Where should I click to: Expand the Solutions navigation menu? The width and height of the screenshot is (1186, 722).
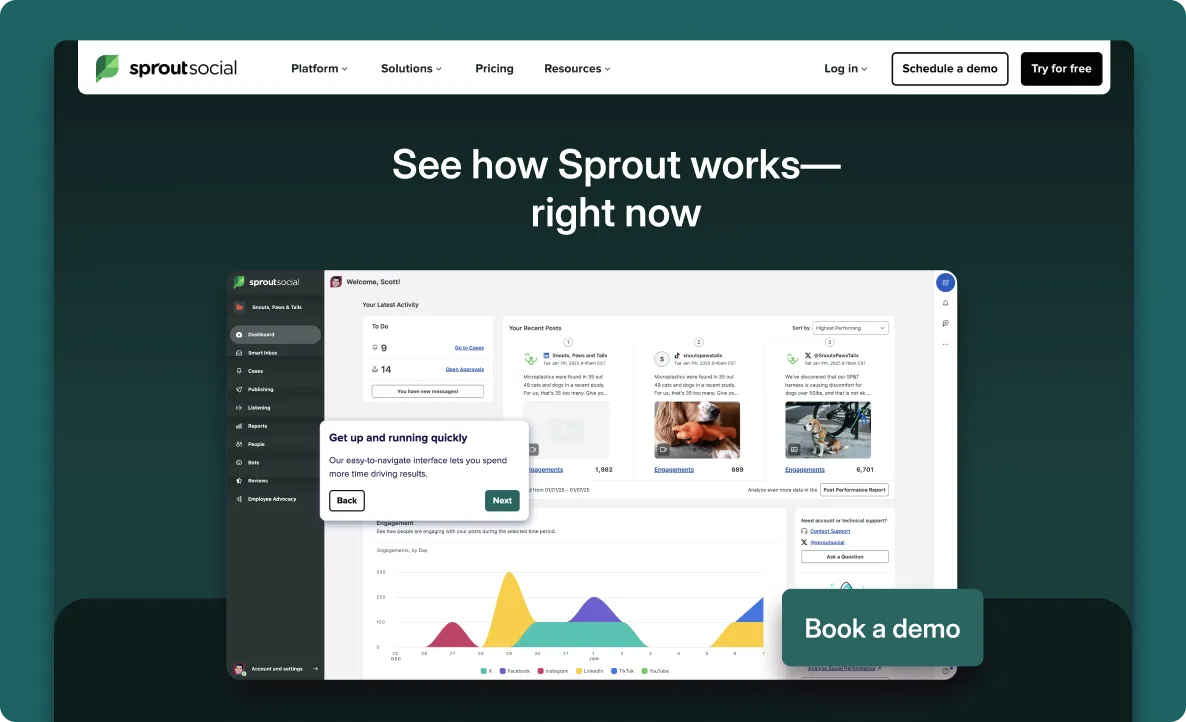[x=411, y=68]
